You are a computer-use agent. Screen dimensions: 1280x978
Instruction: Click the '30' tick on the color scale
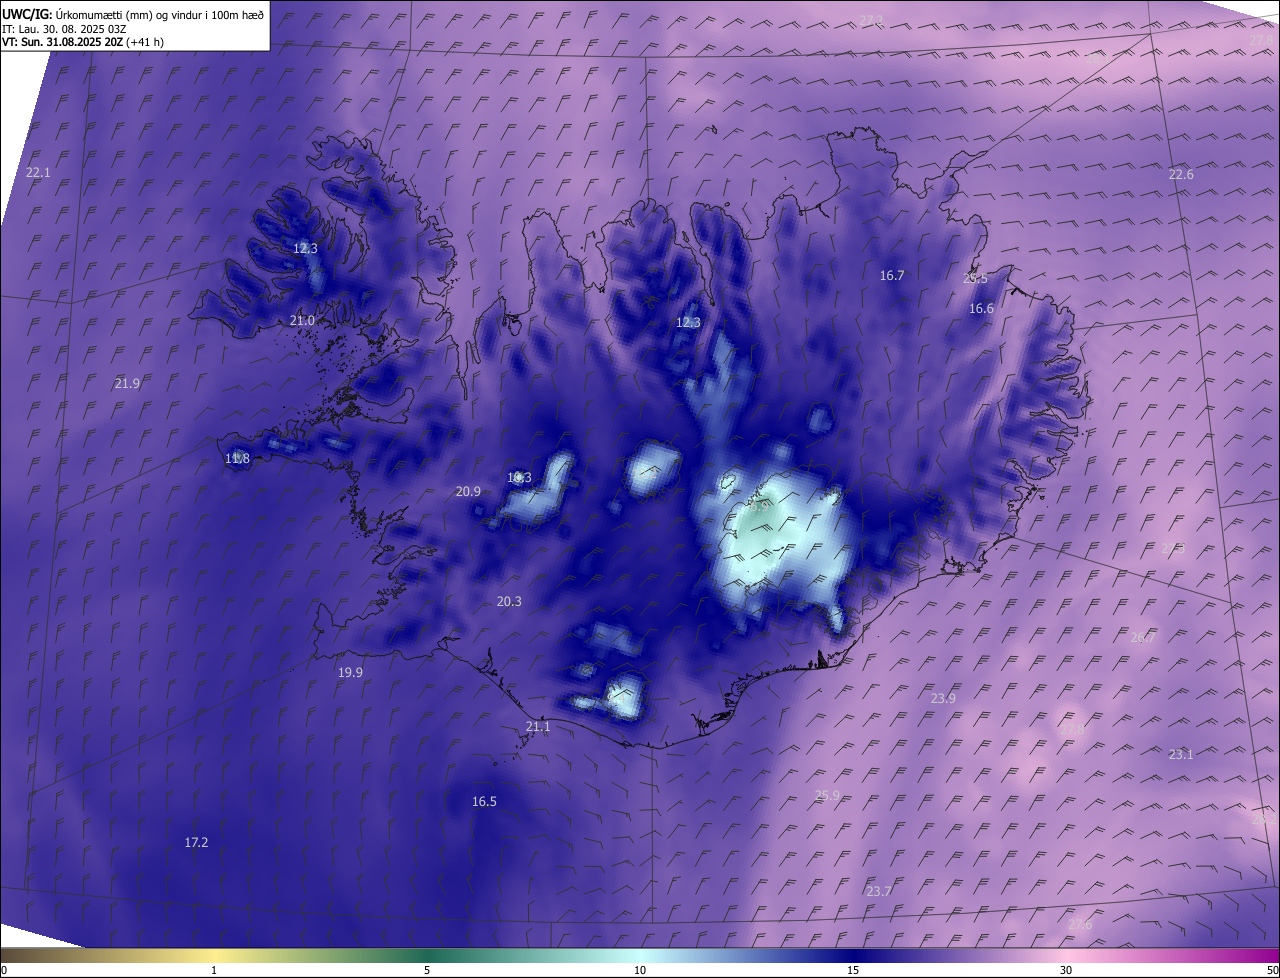(x=1066, y=971)
